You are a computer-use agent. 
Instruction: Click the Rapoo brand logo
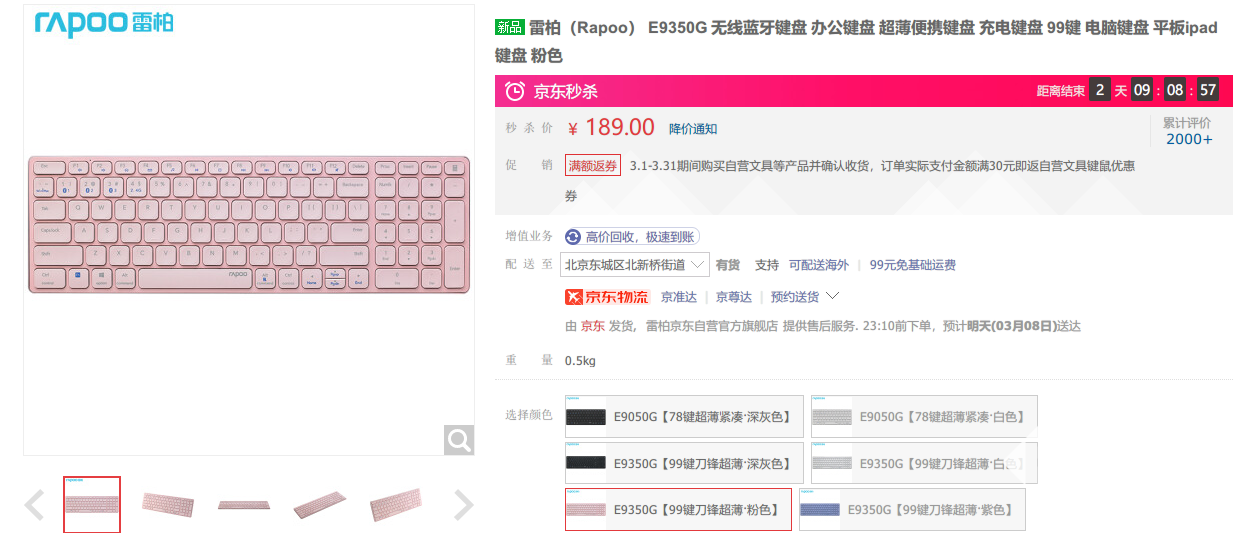[103, 23]
